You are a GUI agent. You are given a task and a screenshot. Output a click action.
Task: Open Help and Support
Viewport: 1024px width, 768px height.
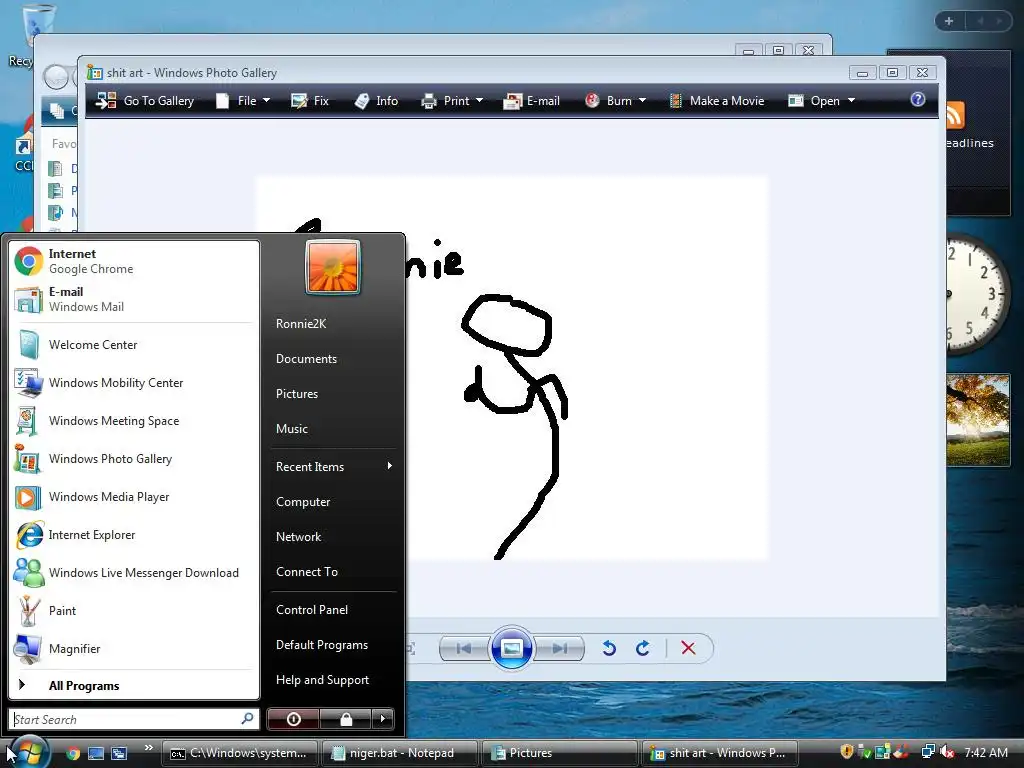coord(333,680)
